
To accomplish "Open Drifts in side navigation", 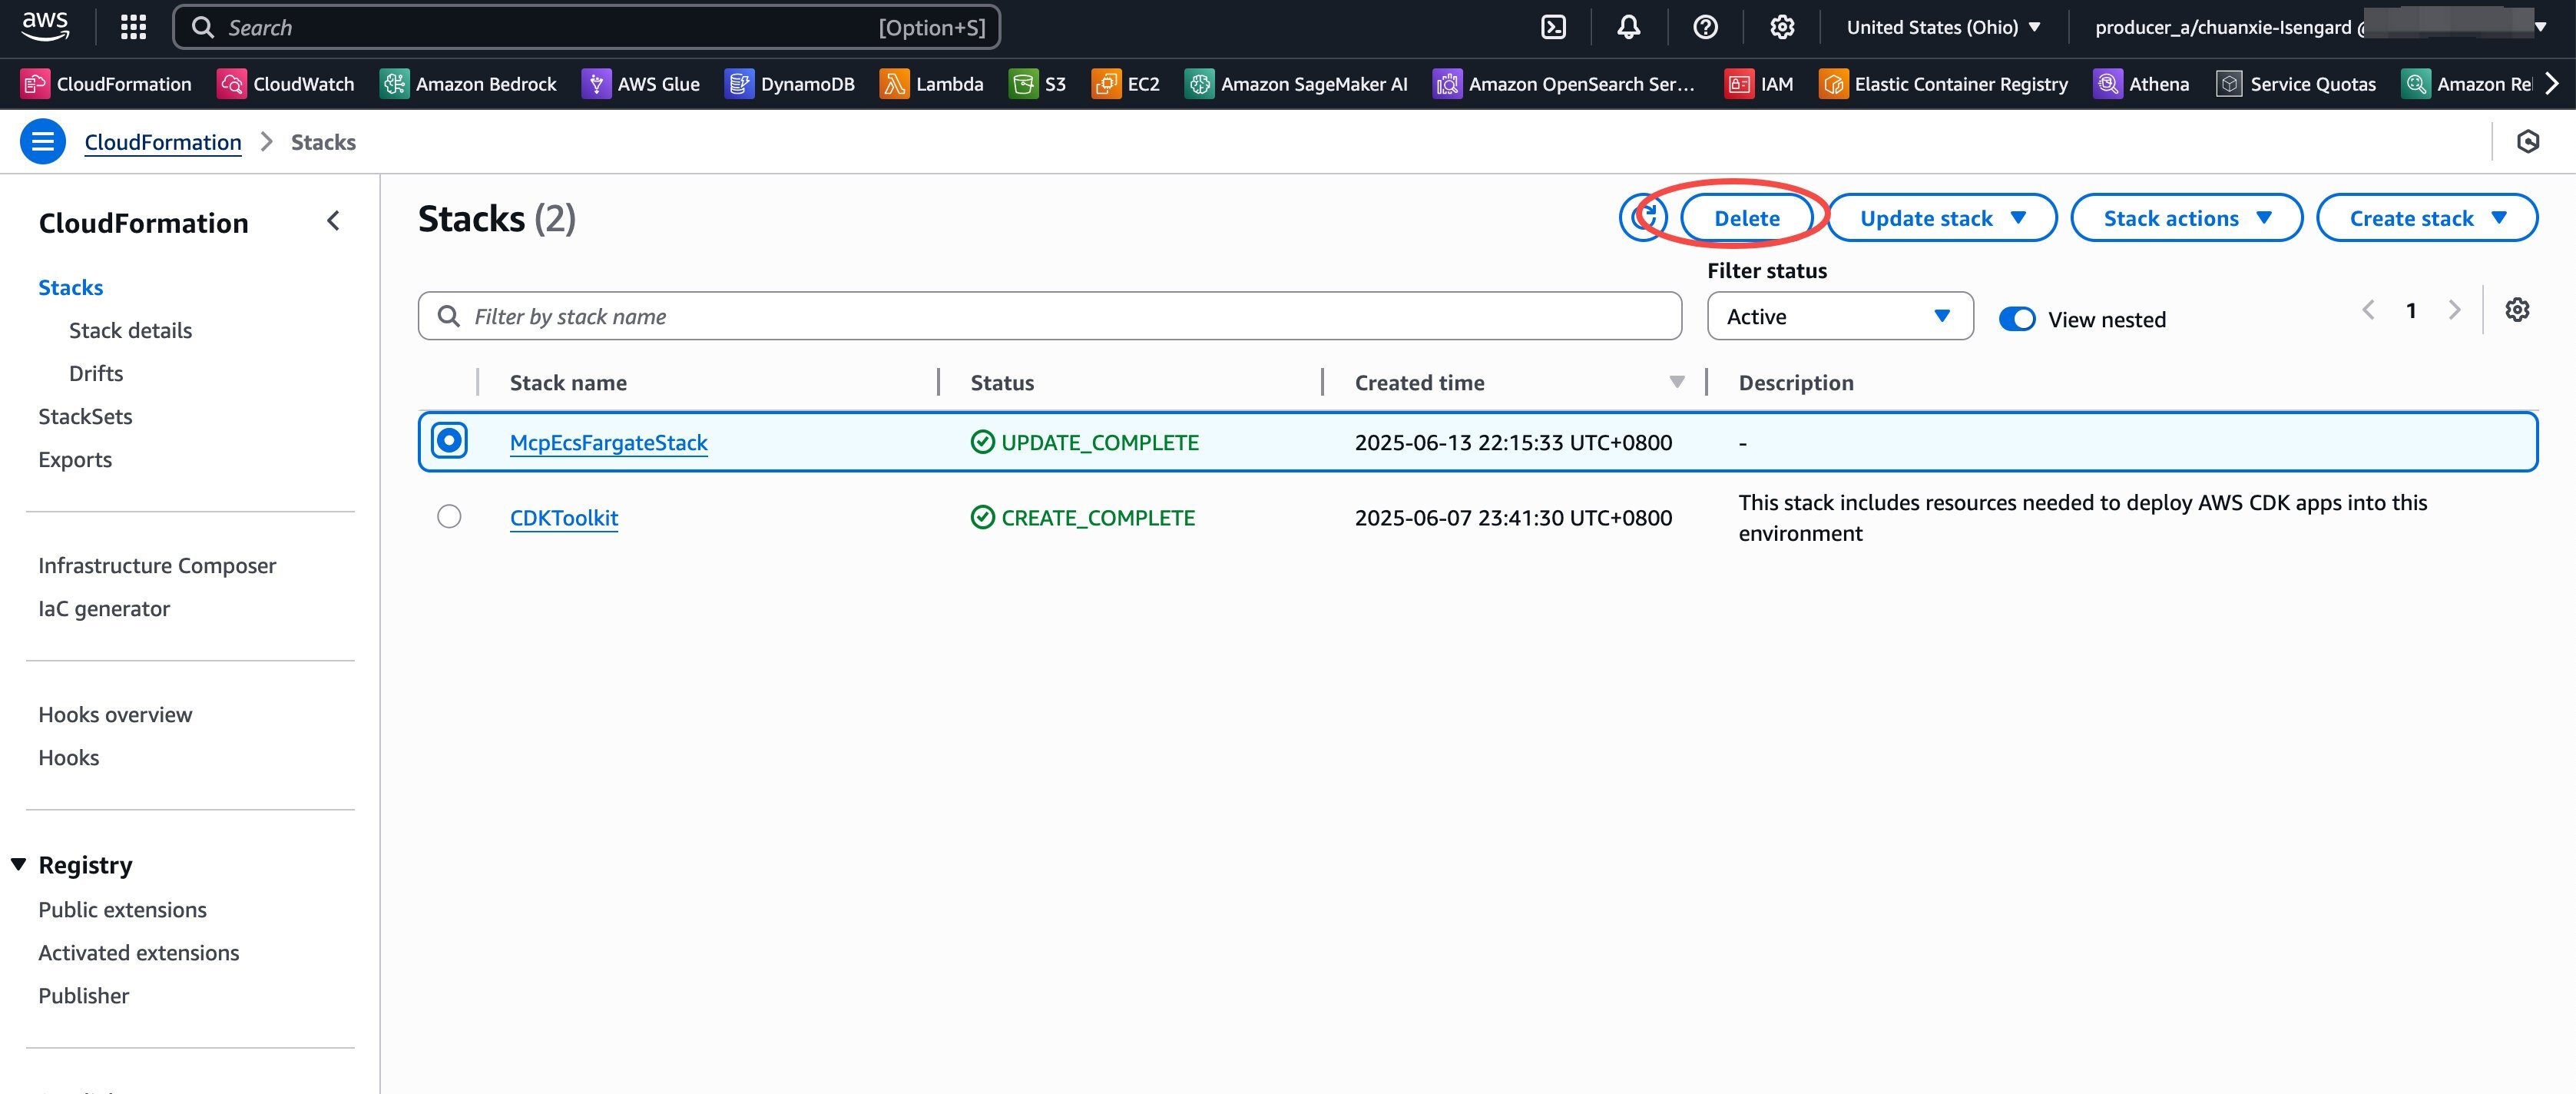I will [96, 374].
